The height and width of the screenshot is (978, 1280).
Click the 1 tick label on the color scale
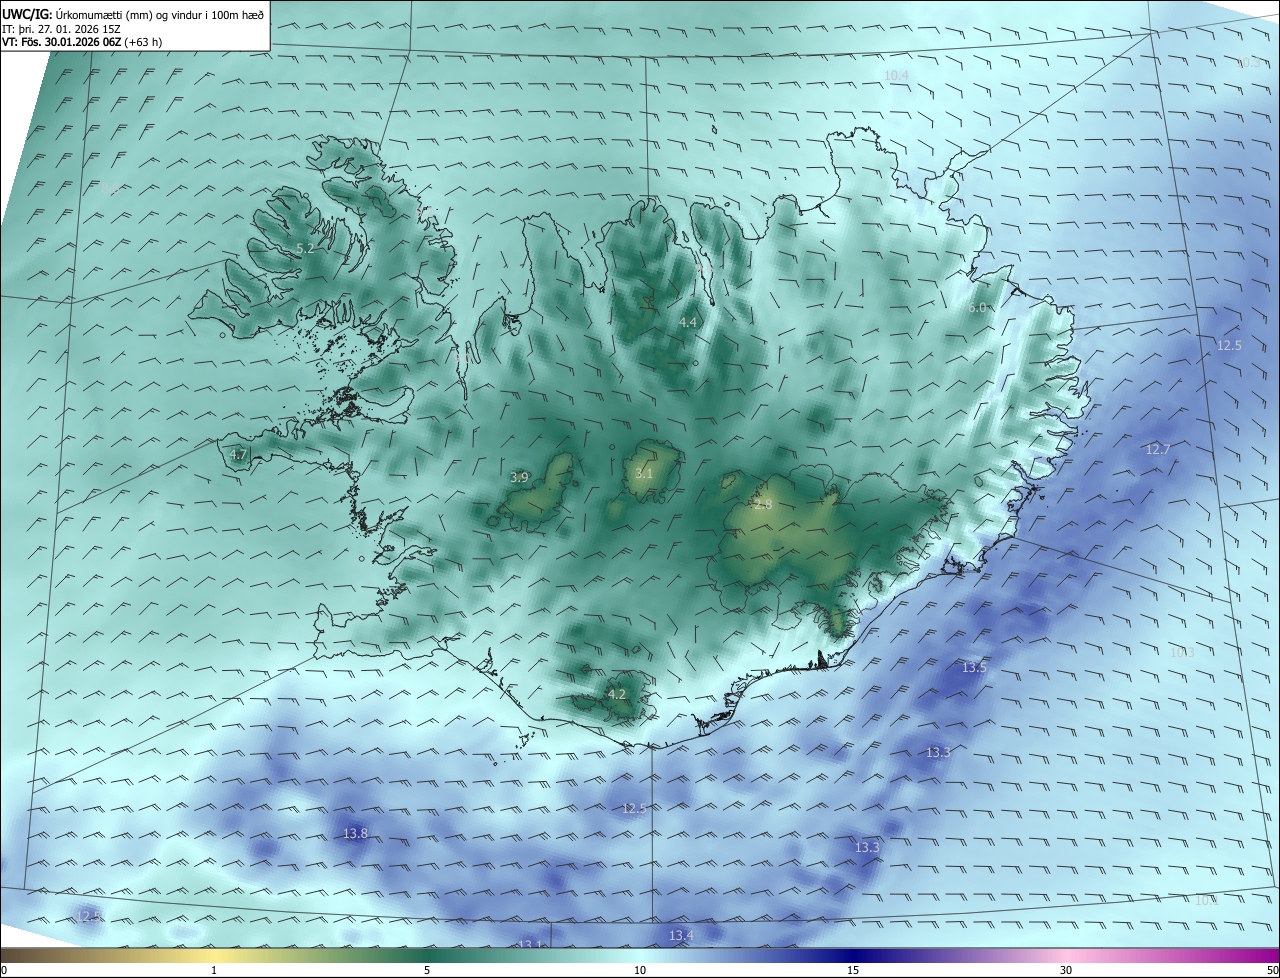click(x=214, y=970)
